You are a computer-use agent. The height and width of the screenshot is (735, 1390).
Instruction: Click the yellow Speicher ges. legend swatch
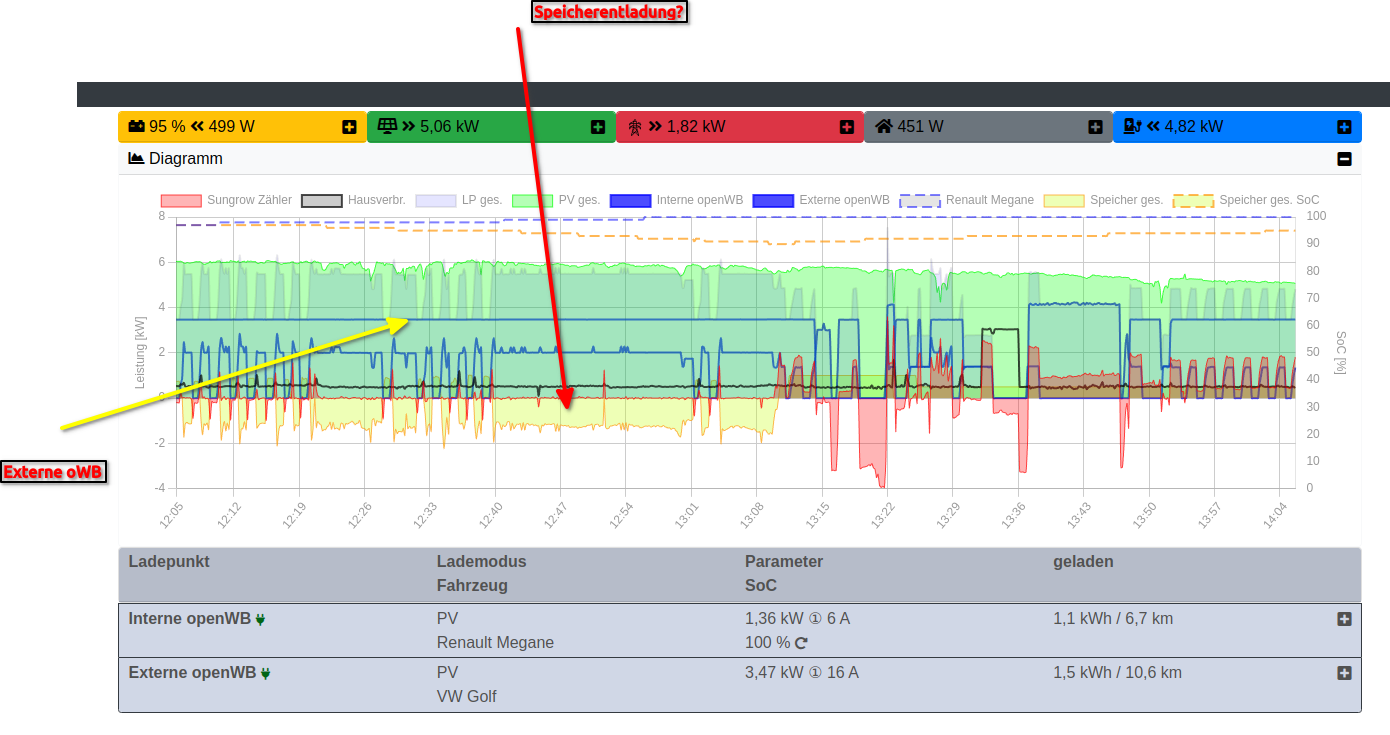(1065, 200)
